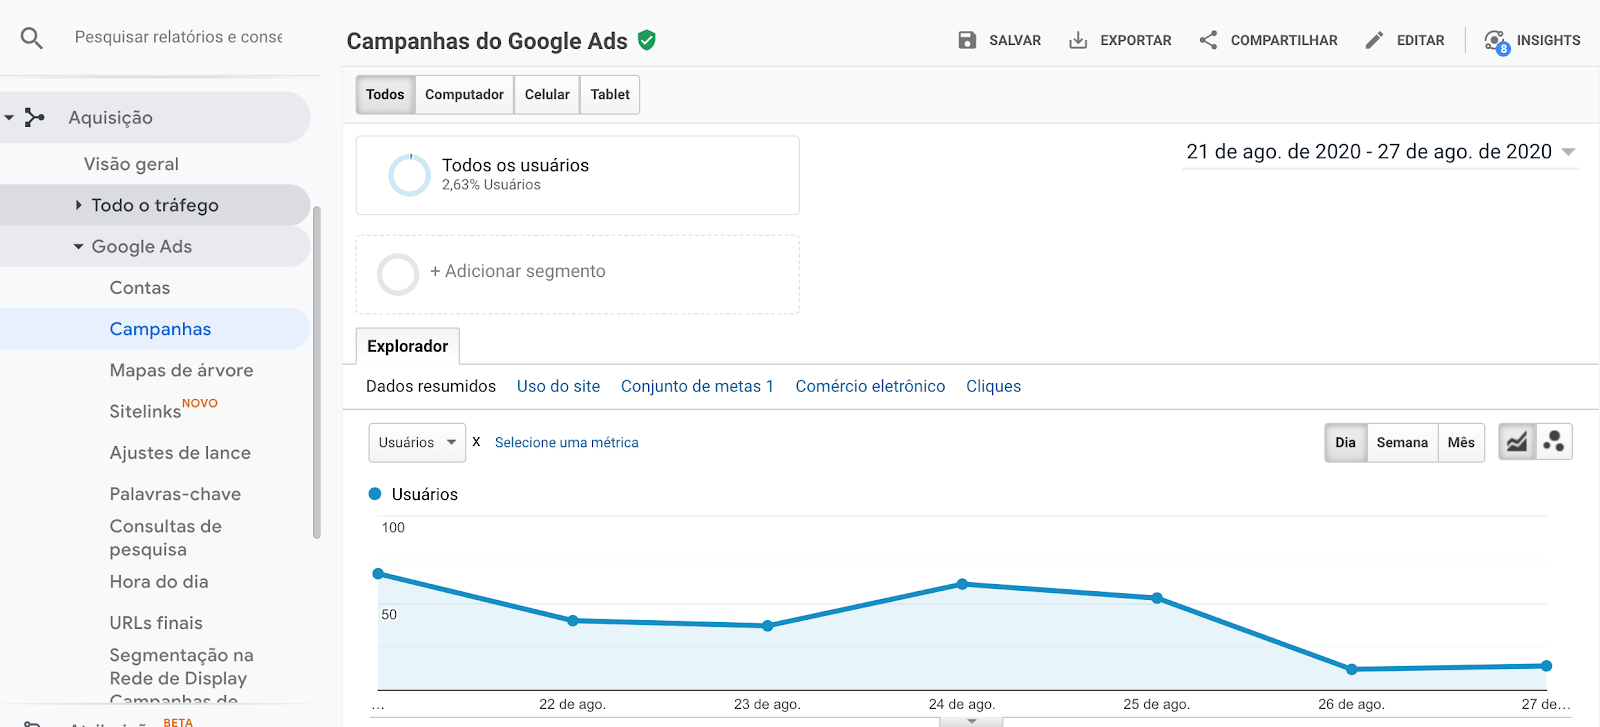Click the sidebar vertical scrollbar
Screen dimensions: 1600x727
(x=317, y=372)
